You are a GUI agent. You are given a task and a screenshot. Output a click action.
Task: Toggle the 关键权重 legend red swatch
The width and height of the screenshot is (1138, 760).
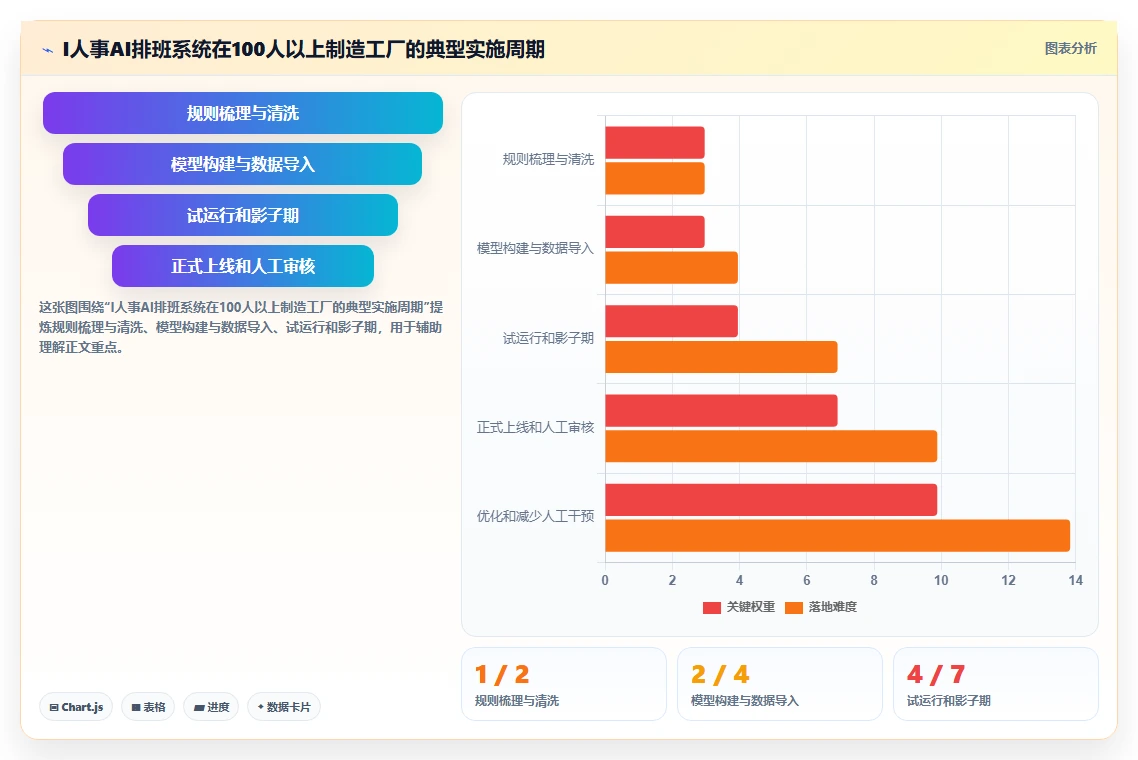point(712,608)
